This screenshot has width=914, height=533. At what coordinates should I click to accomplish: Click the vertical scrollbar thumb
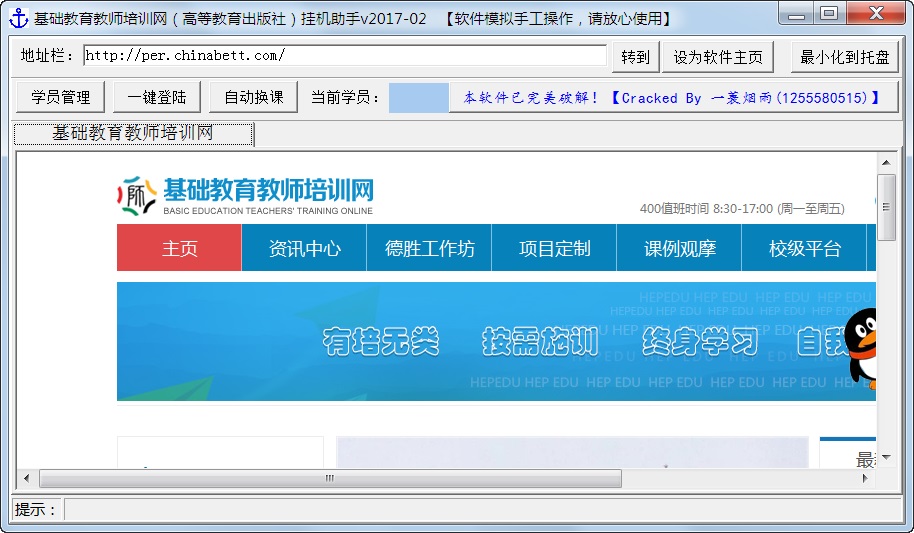pyautogui.click(x=886, y=207)
